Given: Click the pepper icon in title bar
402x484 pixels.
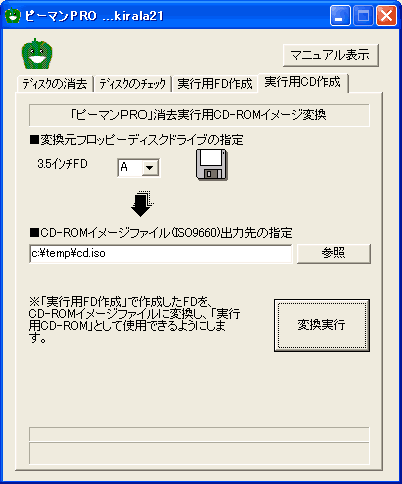Looking at the screenshot, I should click(13, 15).
